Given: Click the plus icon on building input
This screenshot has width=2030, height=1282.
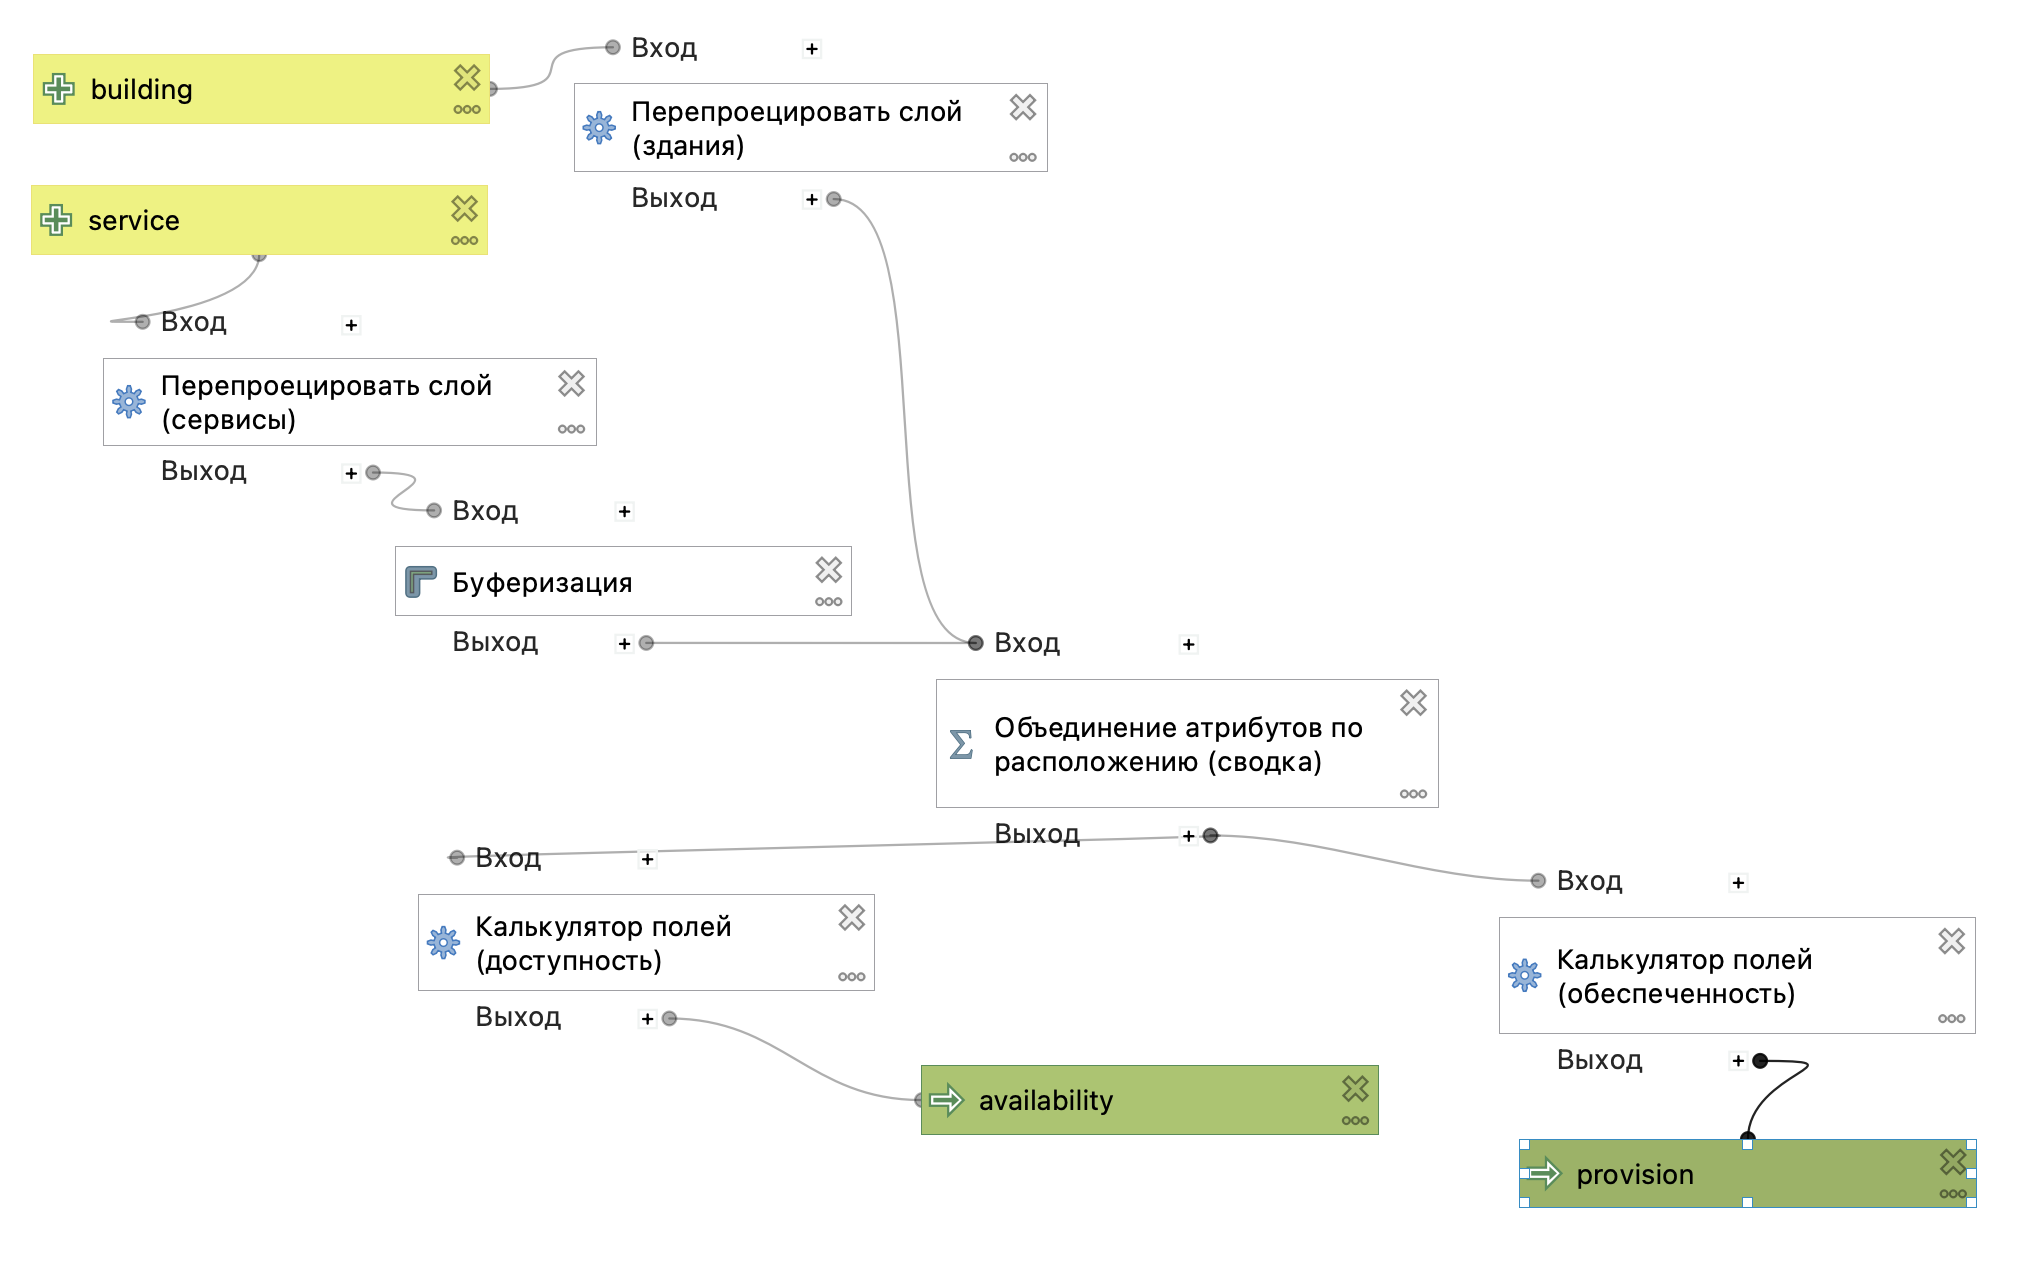Looking at the screenshot, I should [59, 89].
